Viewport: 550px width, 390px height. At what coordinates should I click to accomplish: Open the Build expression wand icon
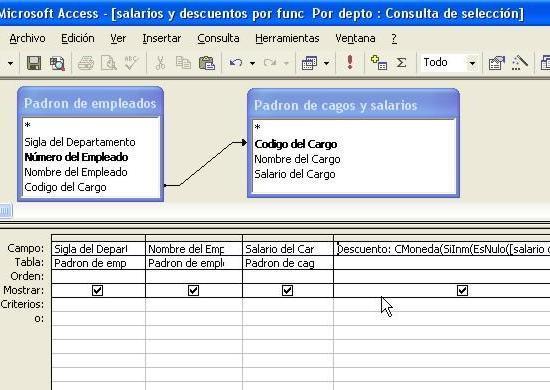tap(520, 63)
